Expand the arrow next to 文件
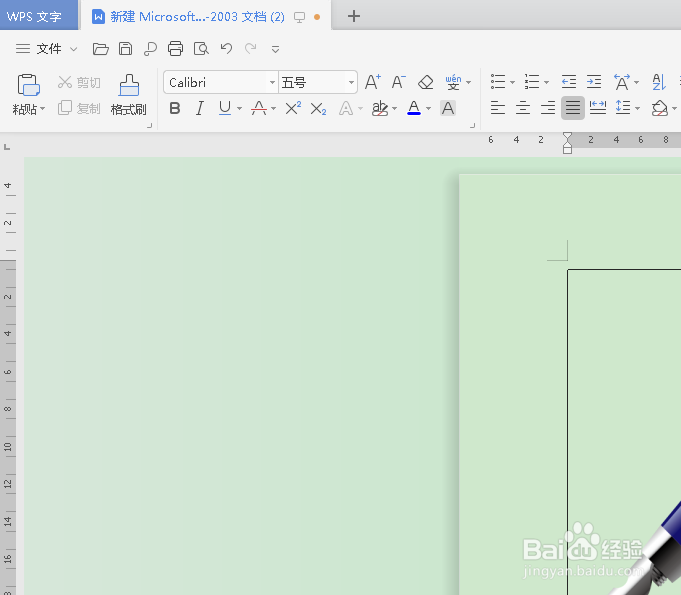681x595 pixels. pos(74,49)
